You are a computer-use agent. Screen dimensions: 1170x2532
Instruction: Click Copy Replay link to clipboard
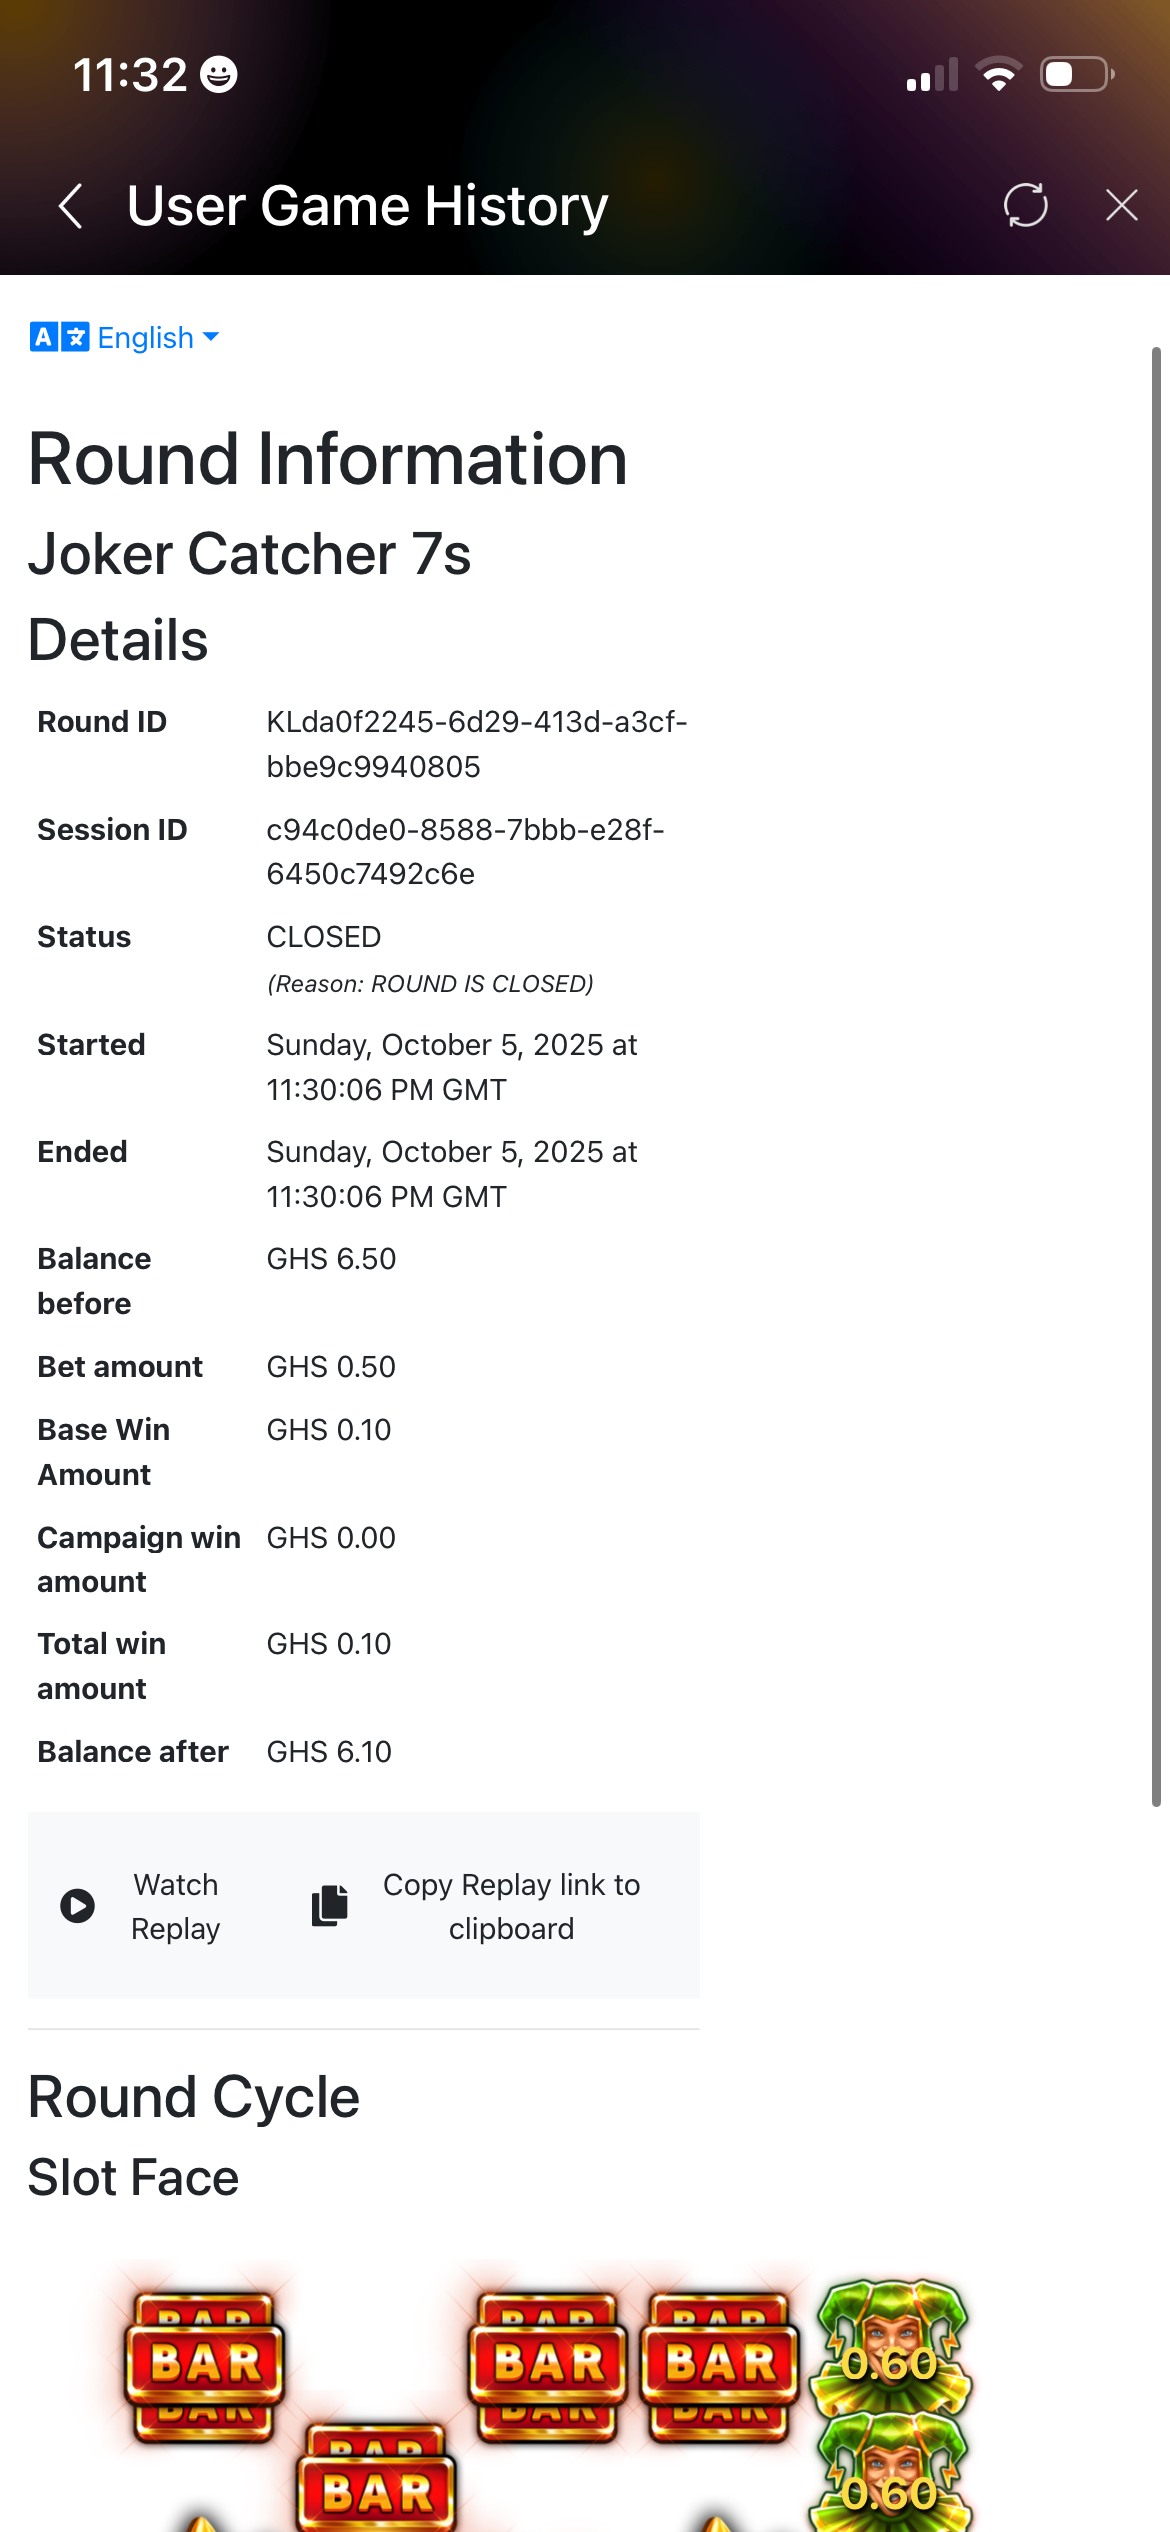click(x=511, y=1906)
